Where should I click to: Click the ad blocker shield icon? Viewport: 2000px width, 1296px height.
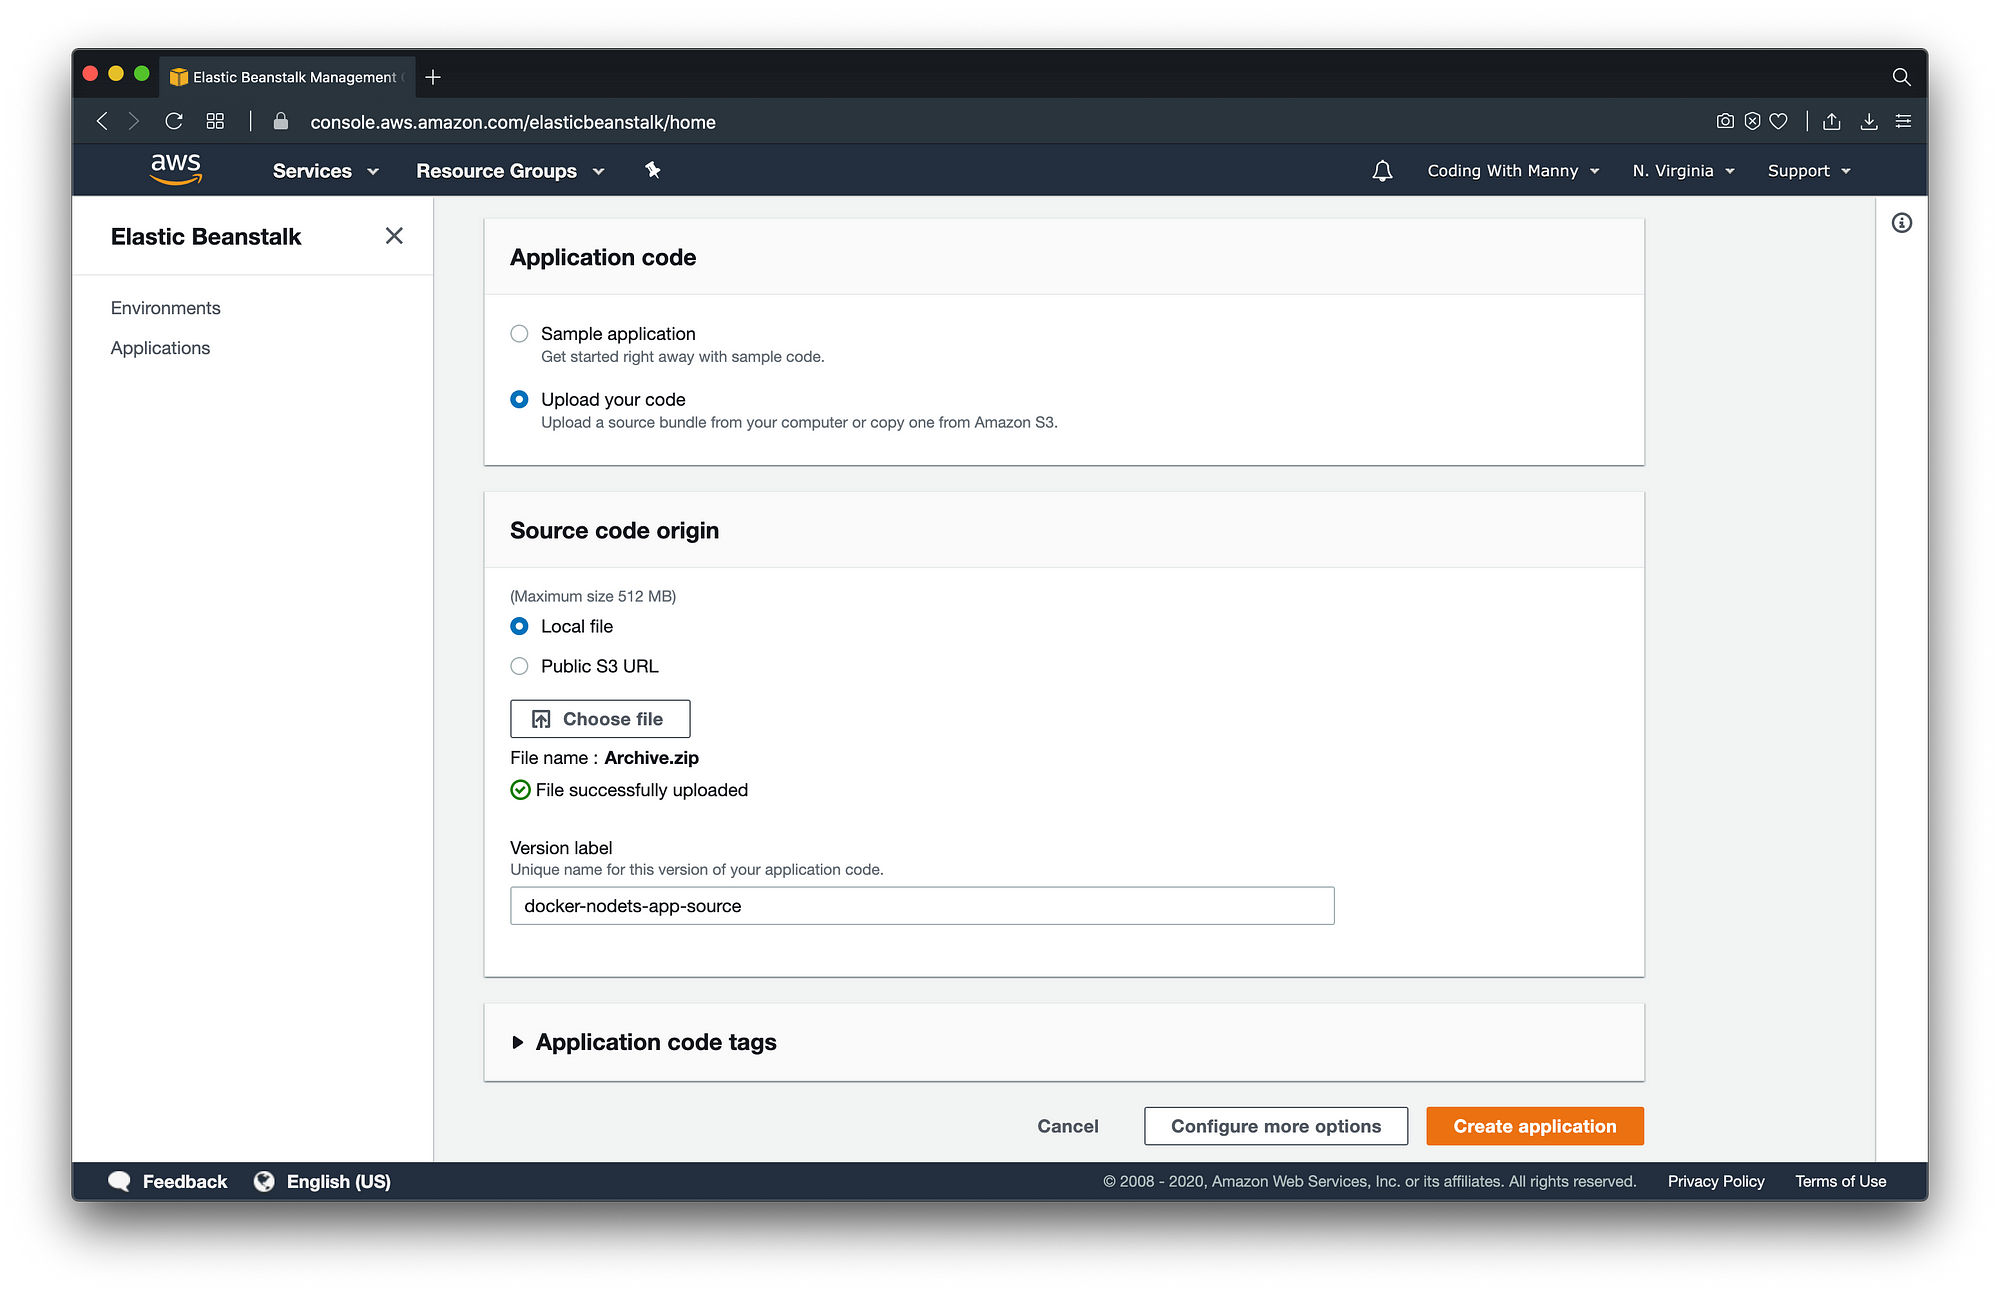tap(1752, 121)
